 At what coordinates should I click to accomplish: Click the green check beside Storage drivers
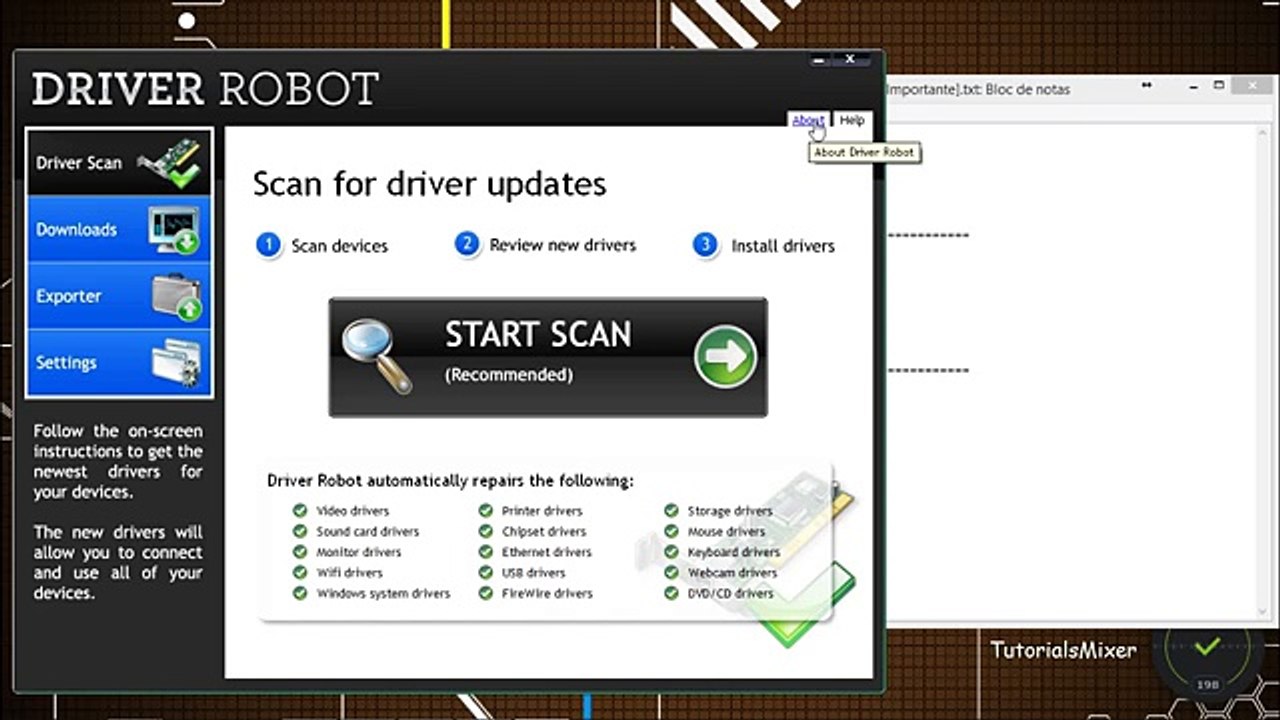[x=671, y=510]
